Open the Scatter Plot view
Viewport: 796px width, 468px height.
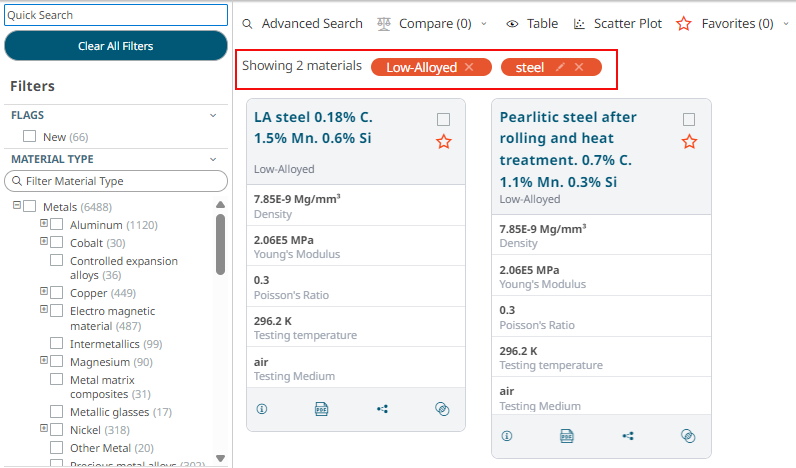(x=617, y=23)
